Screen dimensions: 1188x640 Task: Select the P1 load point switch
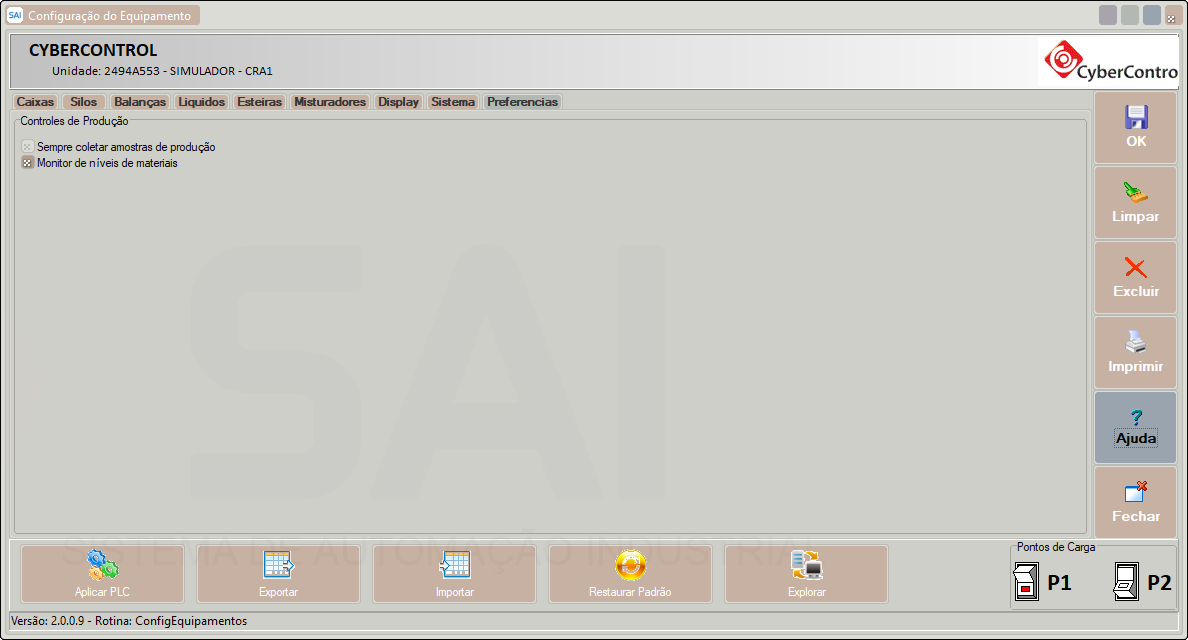point(1026,582)
